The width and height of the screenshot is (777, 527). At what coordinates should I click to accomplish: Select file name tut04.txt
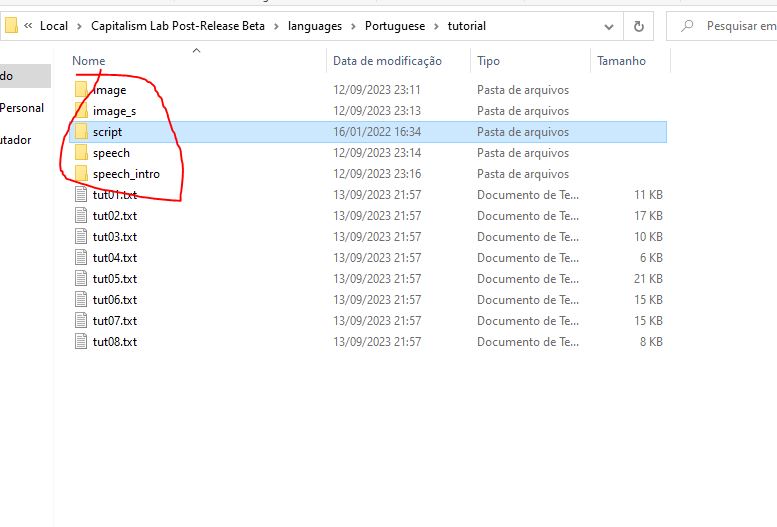point(115,257)
